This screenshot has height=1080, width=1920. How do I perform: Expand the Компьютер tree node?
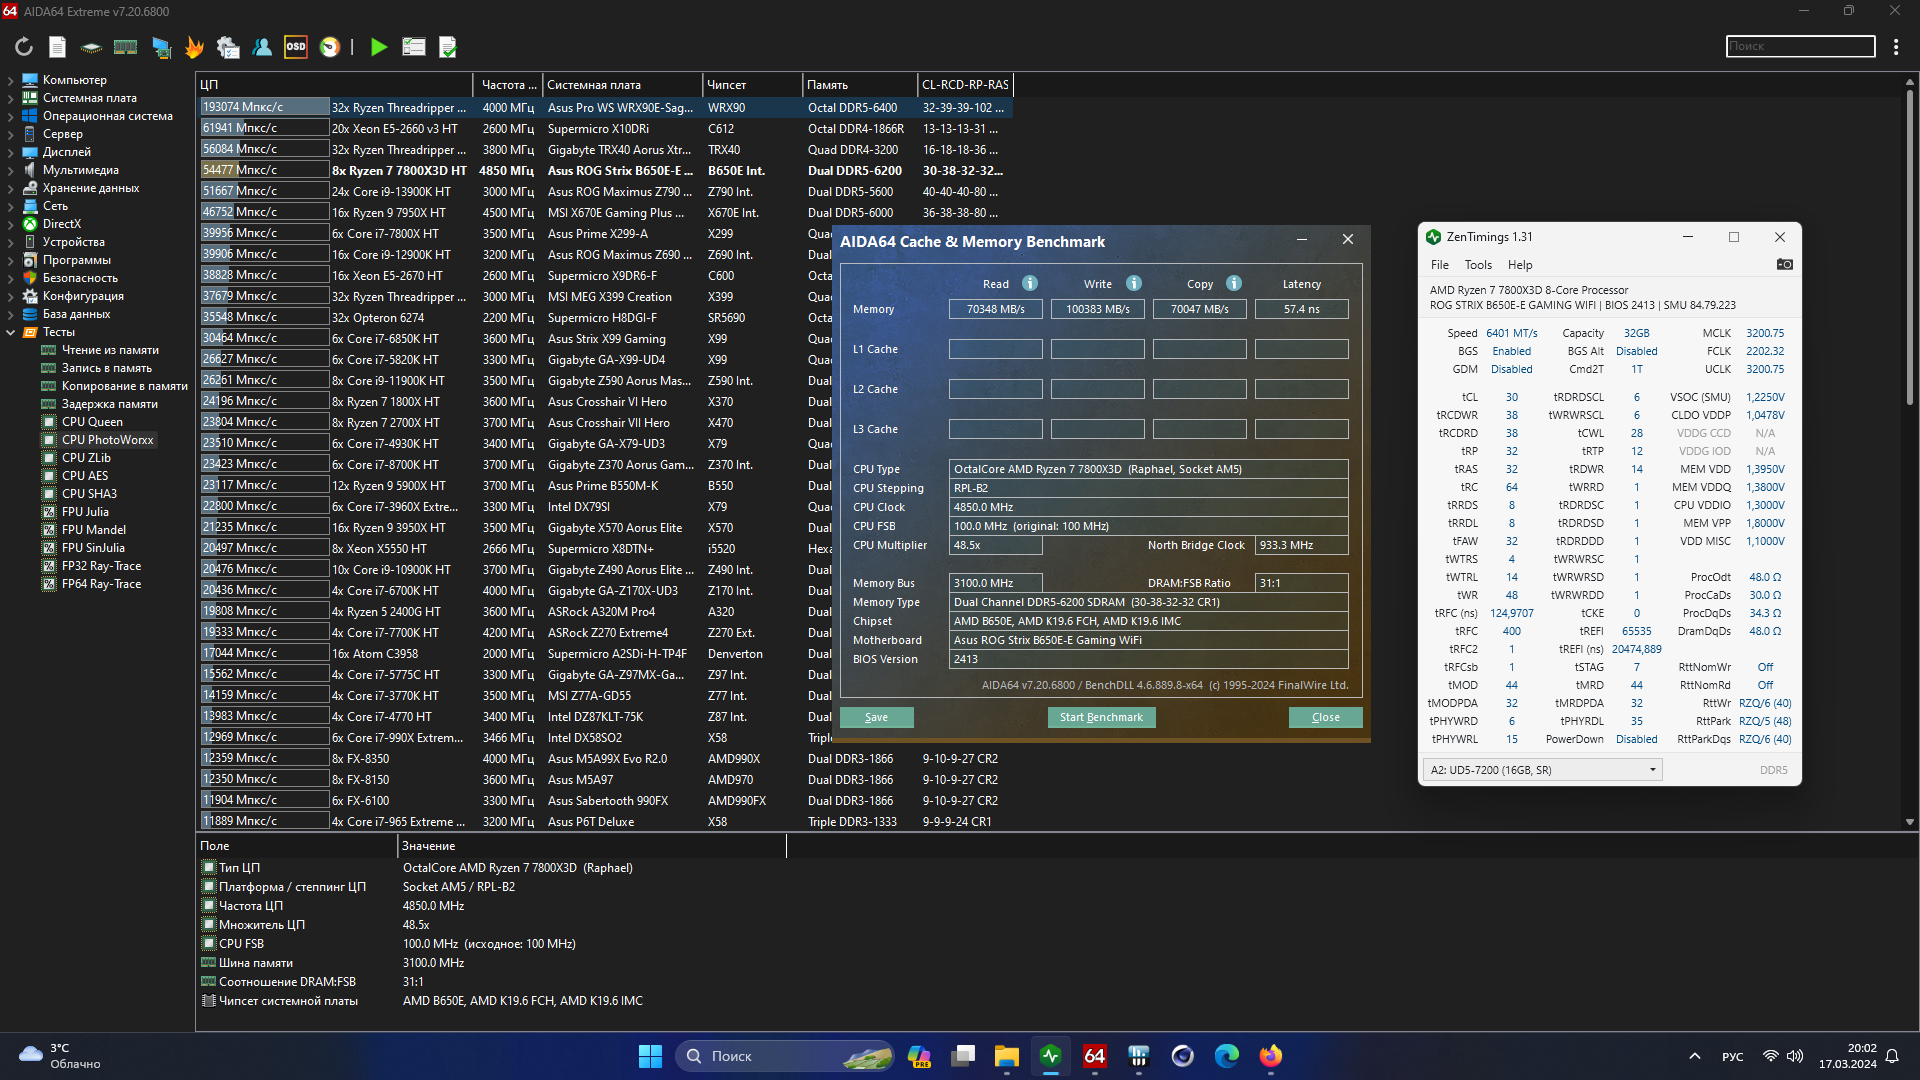point(11,80)
